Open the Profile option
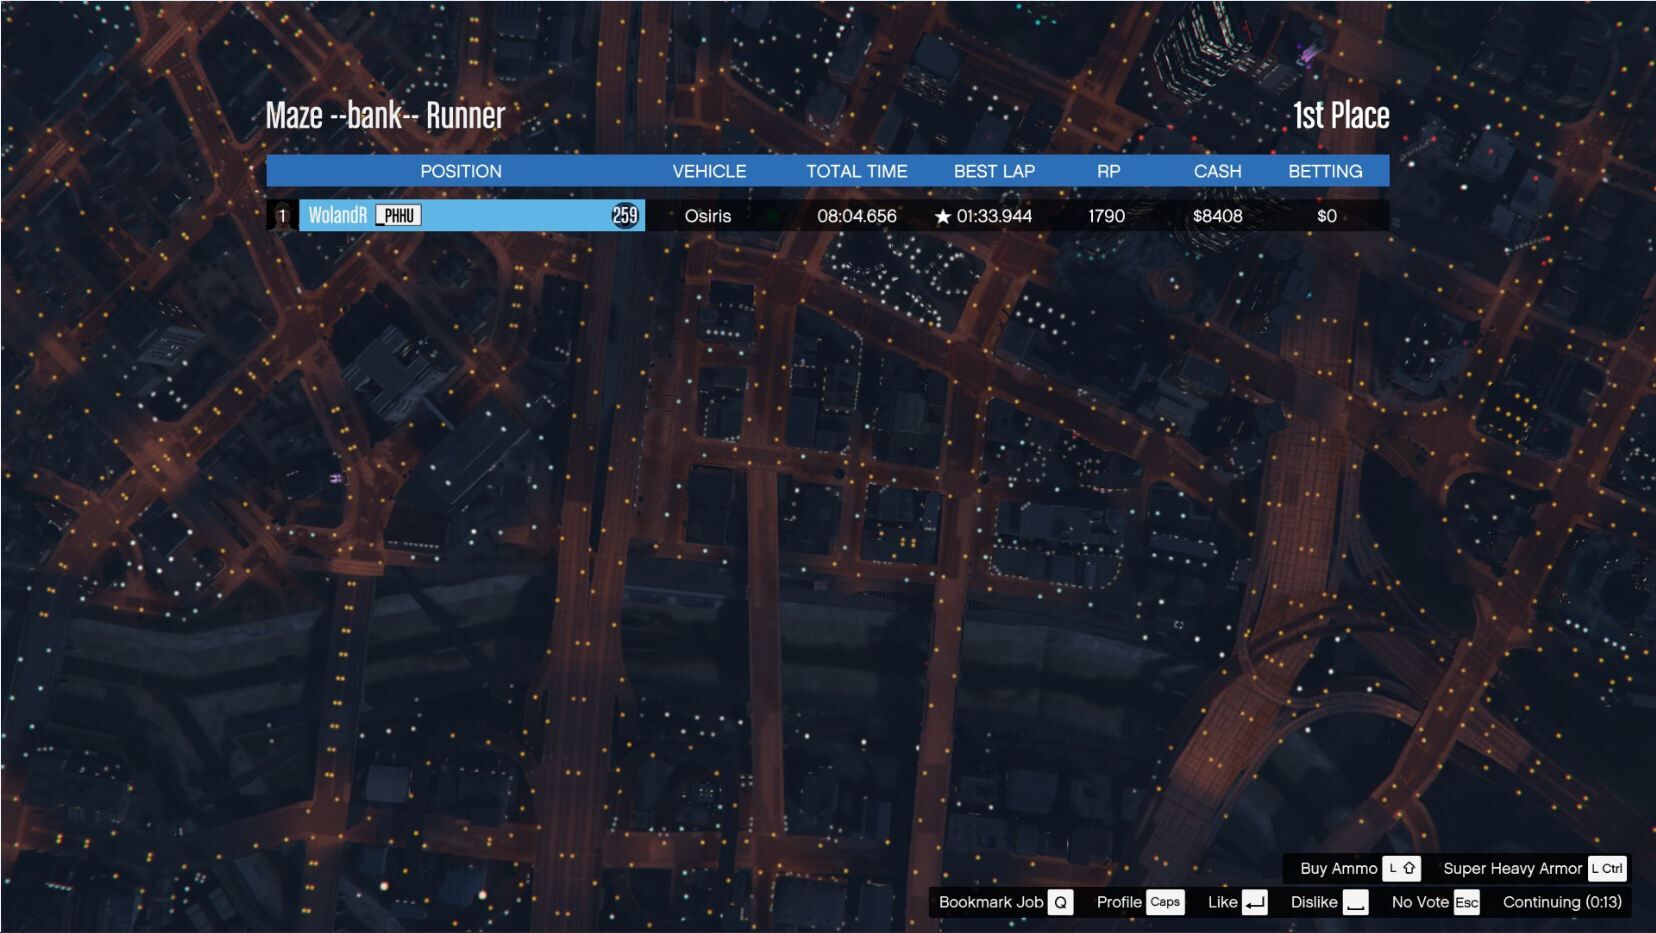Viewport: 1656px width, 933px height. 1119,902
